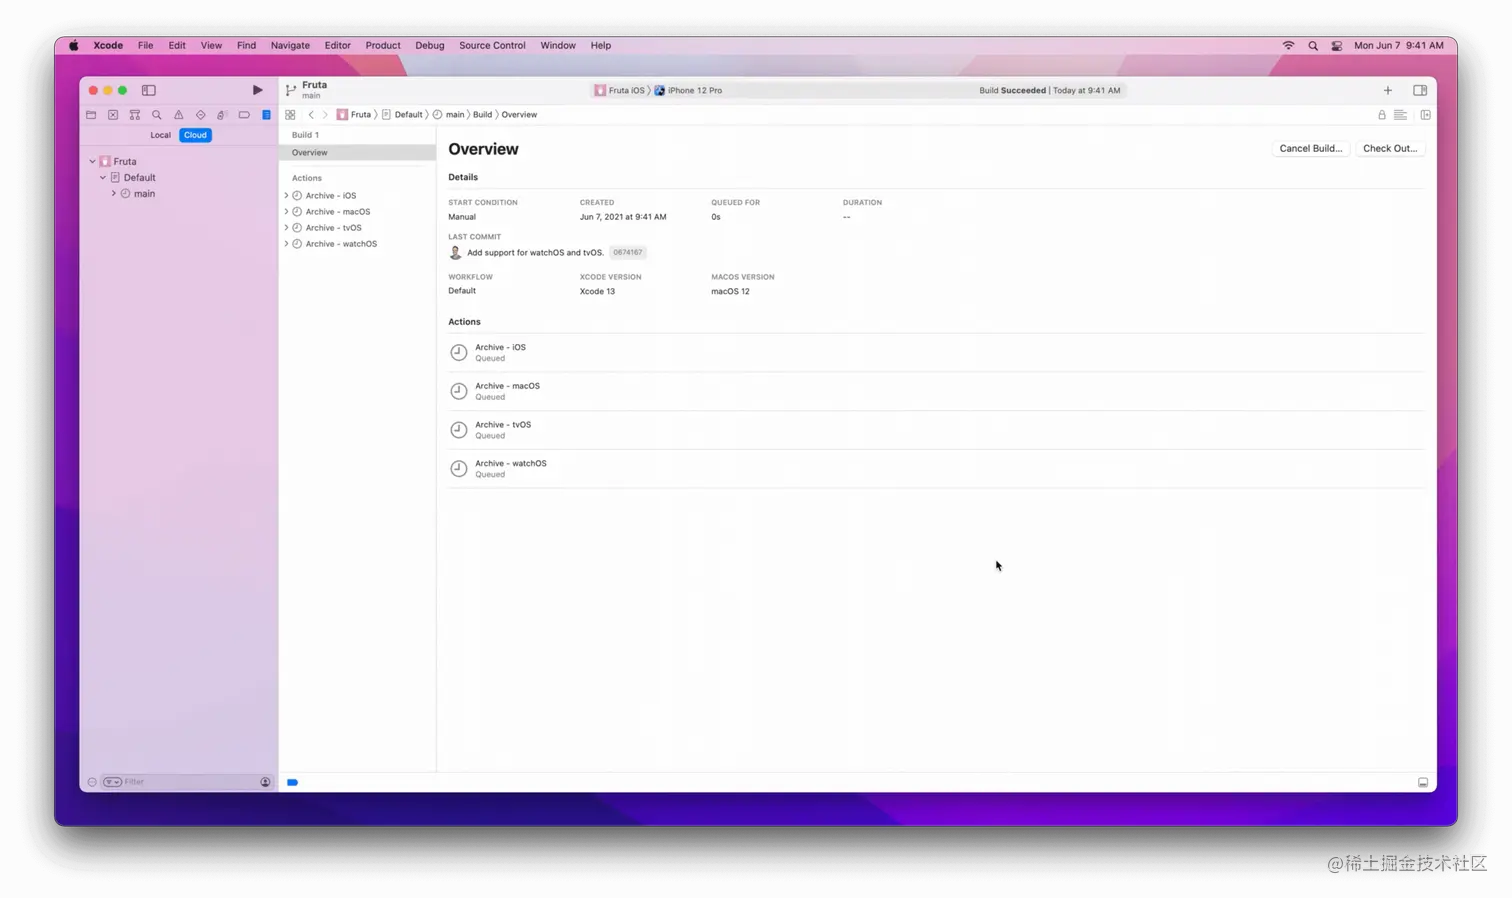
Task: Open the Source Control menu
Action: (492, 45)
